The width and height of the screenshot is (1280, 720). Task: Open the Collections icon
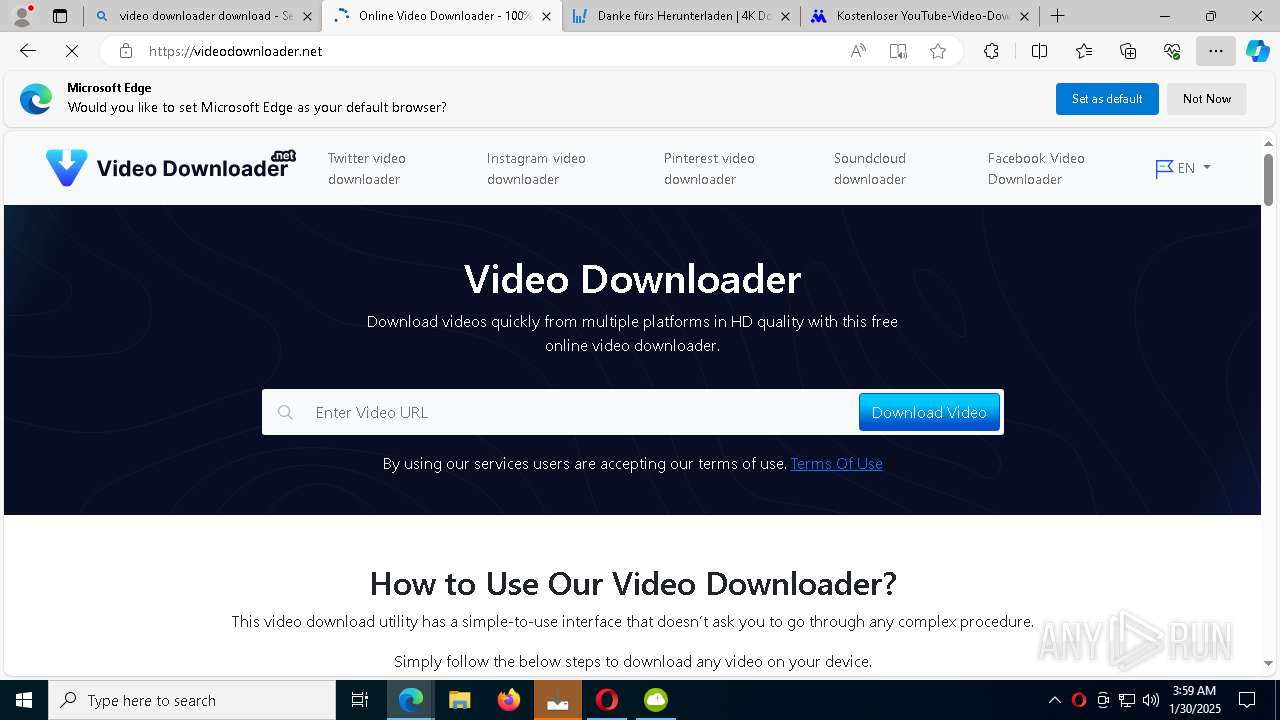click(1128, 51)
